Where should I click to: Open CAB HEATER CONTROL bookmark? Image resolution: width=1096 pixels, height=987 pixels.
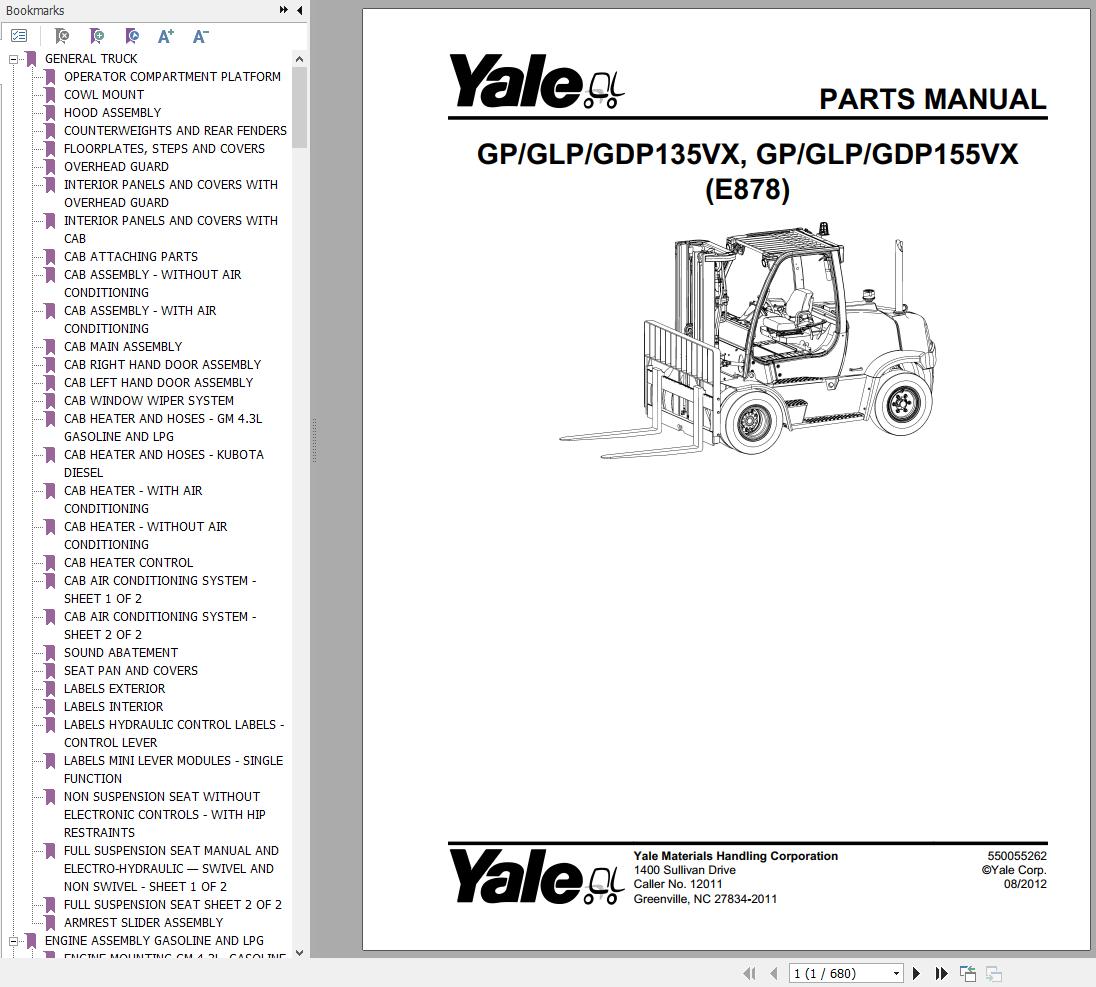pos(129,563)
